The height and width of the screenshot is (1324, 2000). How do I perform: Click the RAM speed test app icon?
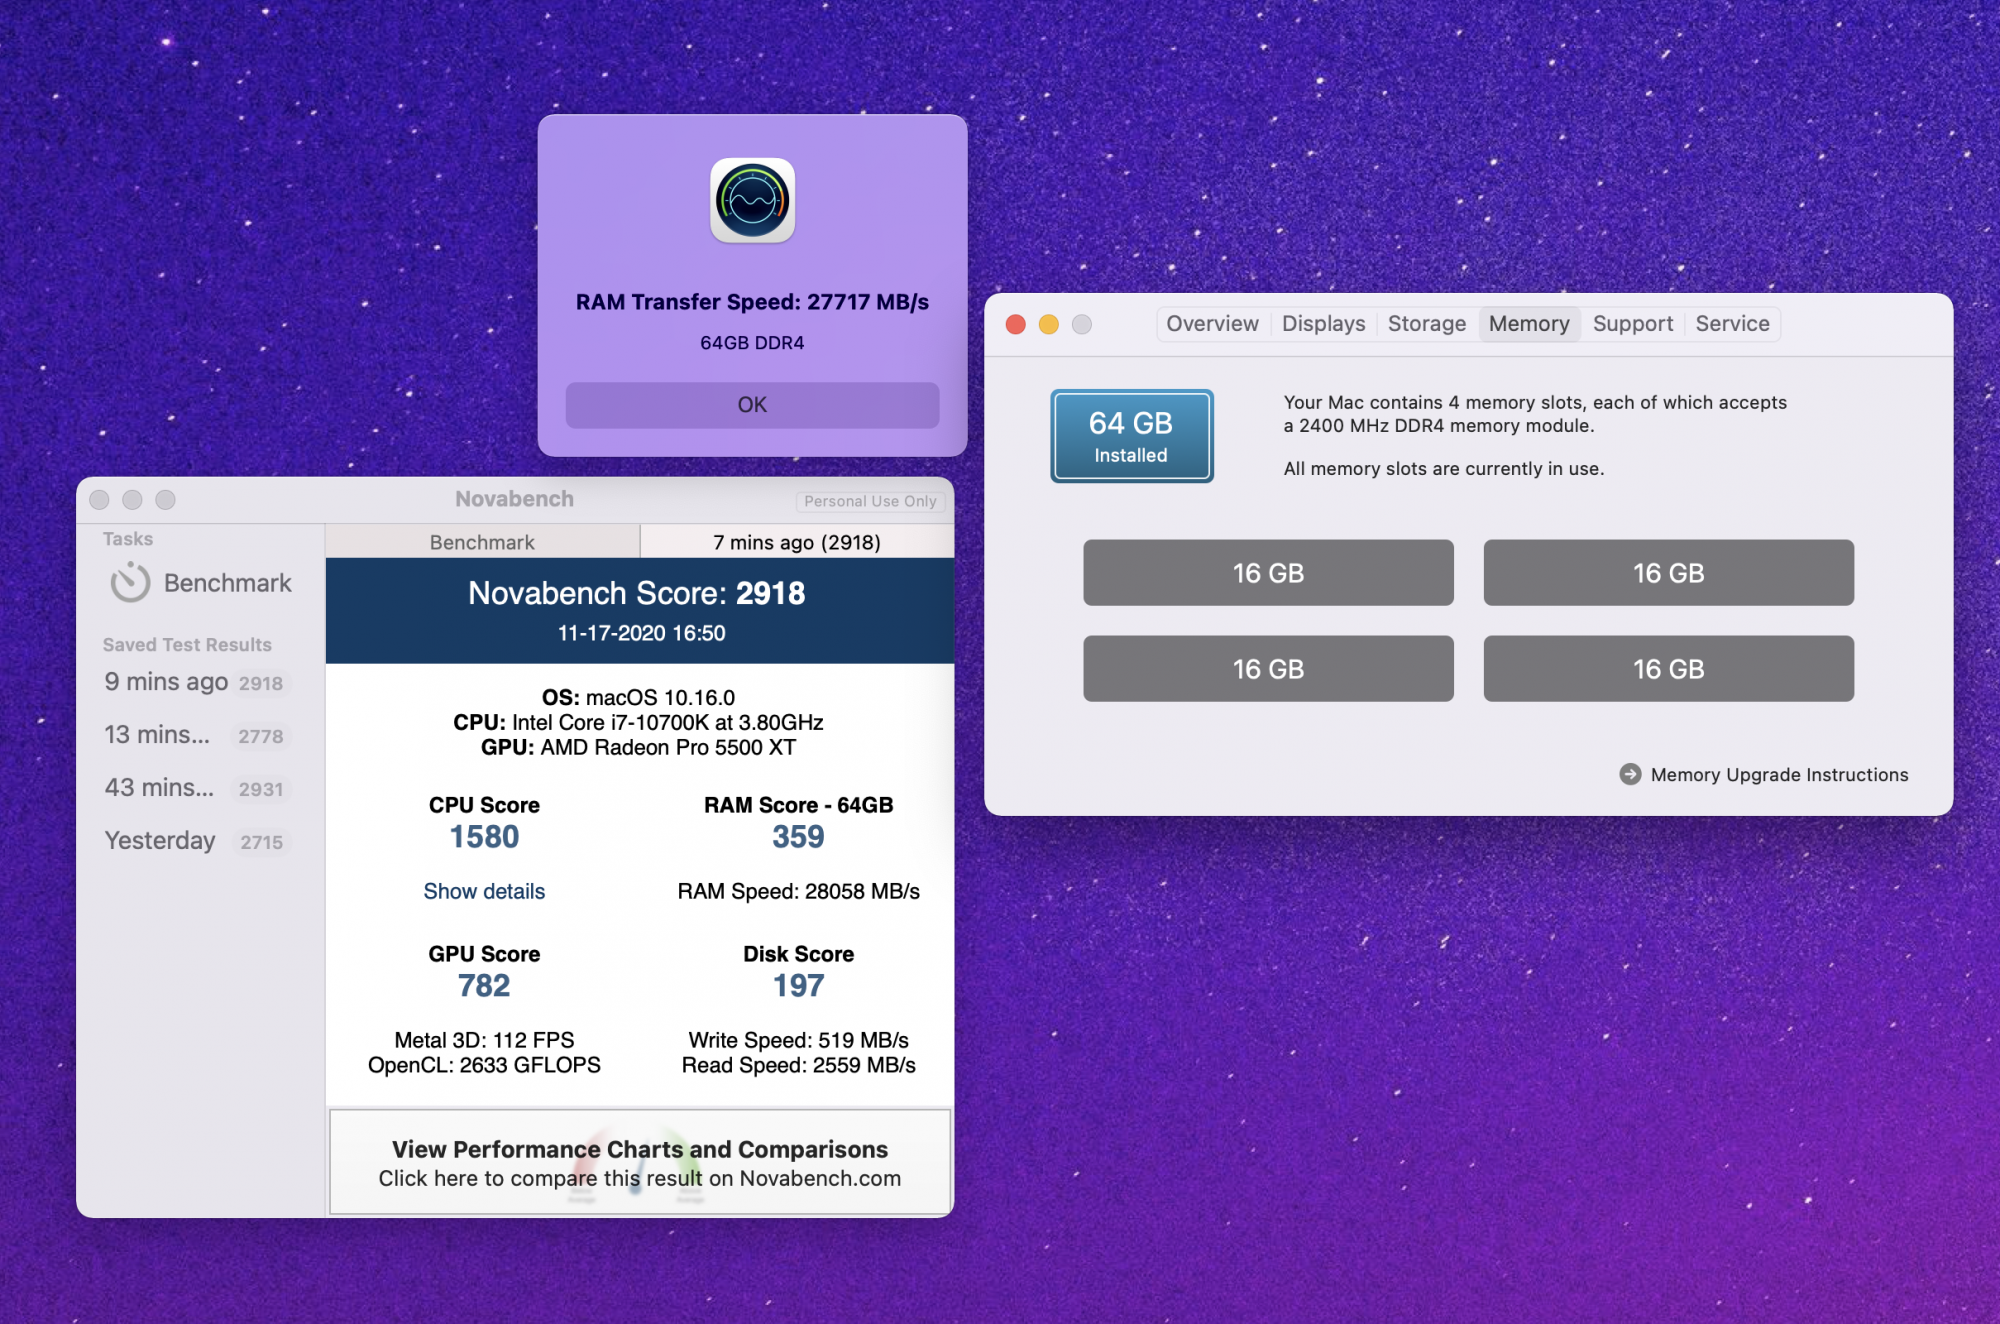pos(752,200)
